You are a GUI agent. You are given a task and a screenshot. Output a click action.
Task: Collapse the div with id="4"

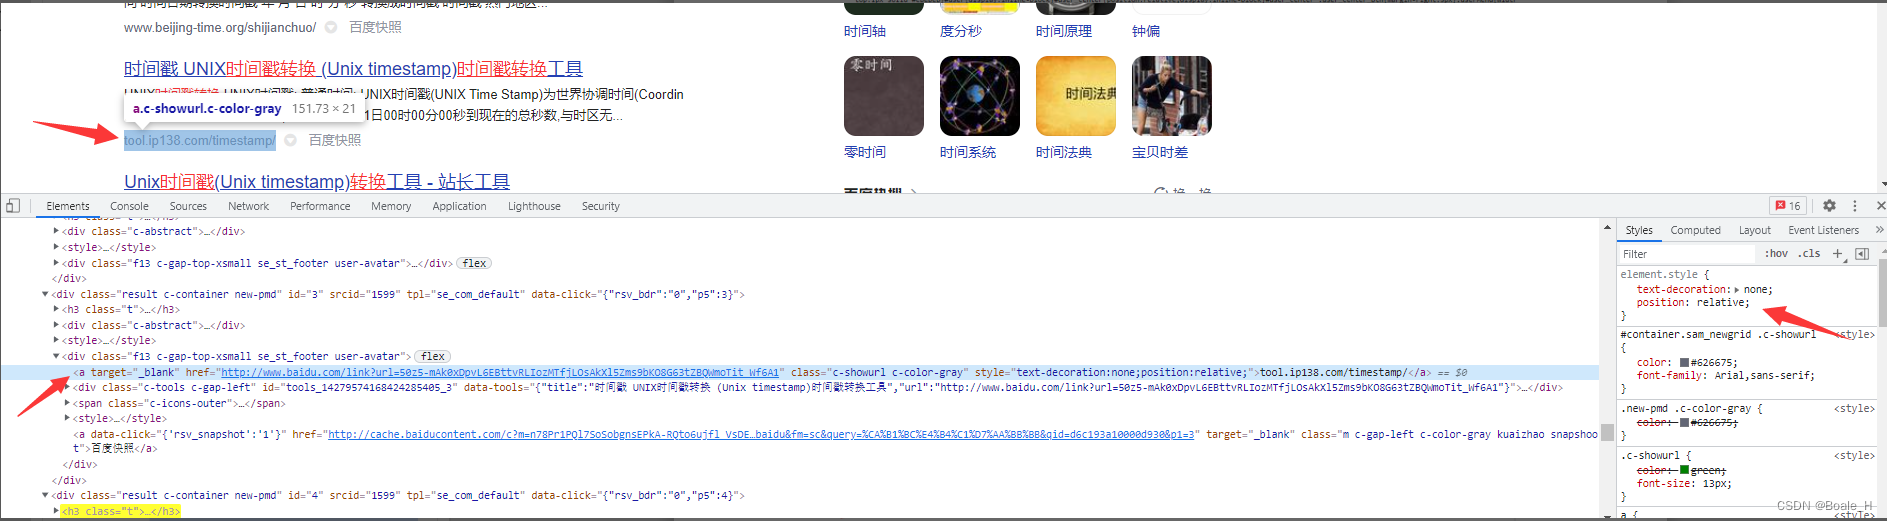[x=46, y=495]
